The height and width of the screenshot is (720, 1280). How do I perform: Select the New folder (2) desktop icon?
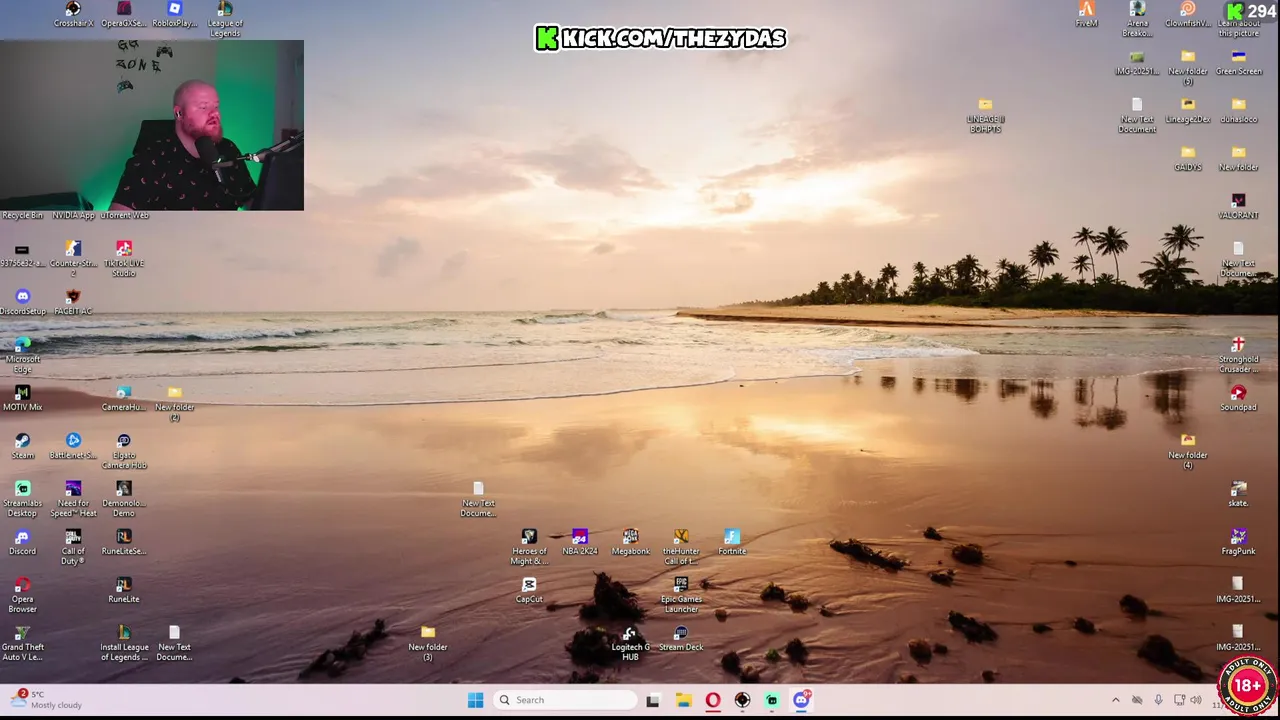coord(174,402)
